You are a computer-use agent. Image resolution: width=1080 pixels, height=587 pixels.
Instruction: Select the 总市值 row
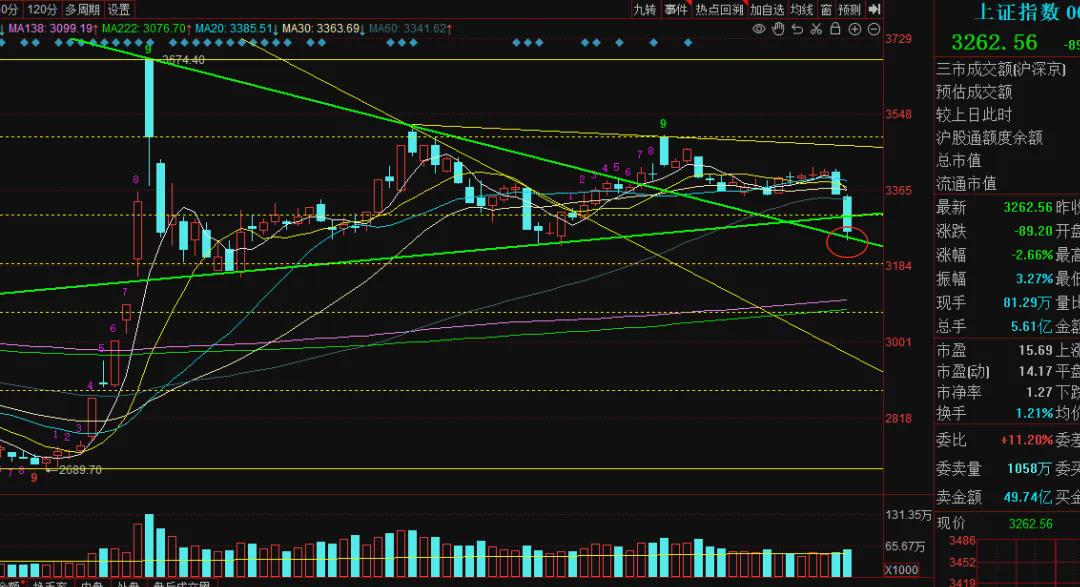click(958, 160)
